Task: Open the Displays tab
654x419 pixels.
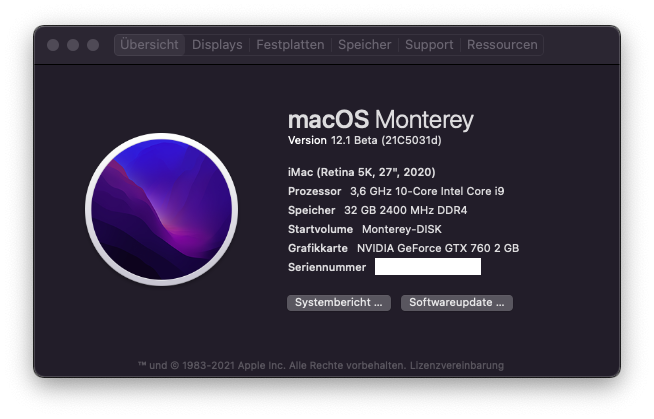Action: pyautogui.click(x=217, y=45)
